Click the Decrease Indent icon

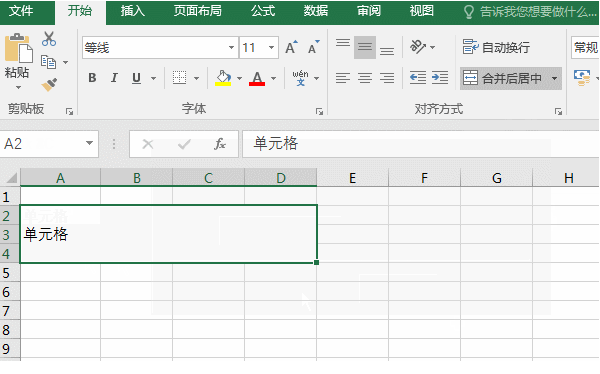coord(417,78)
